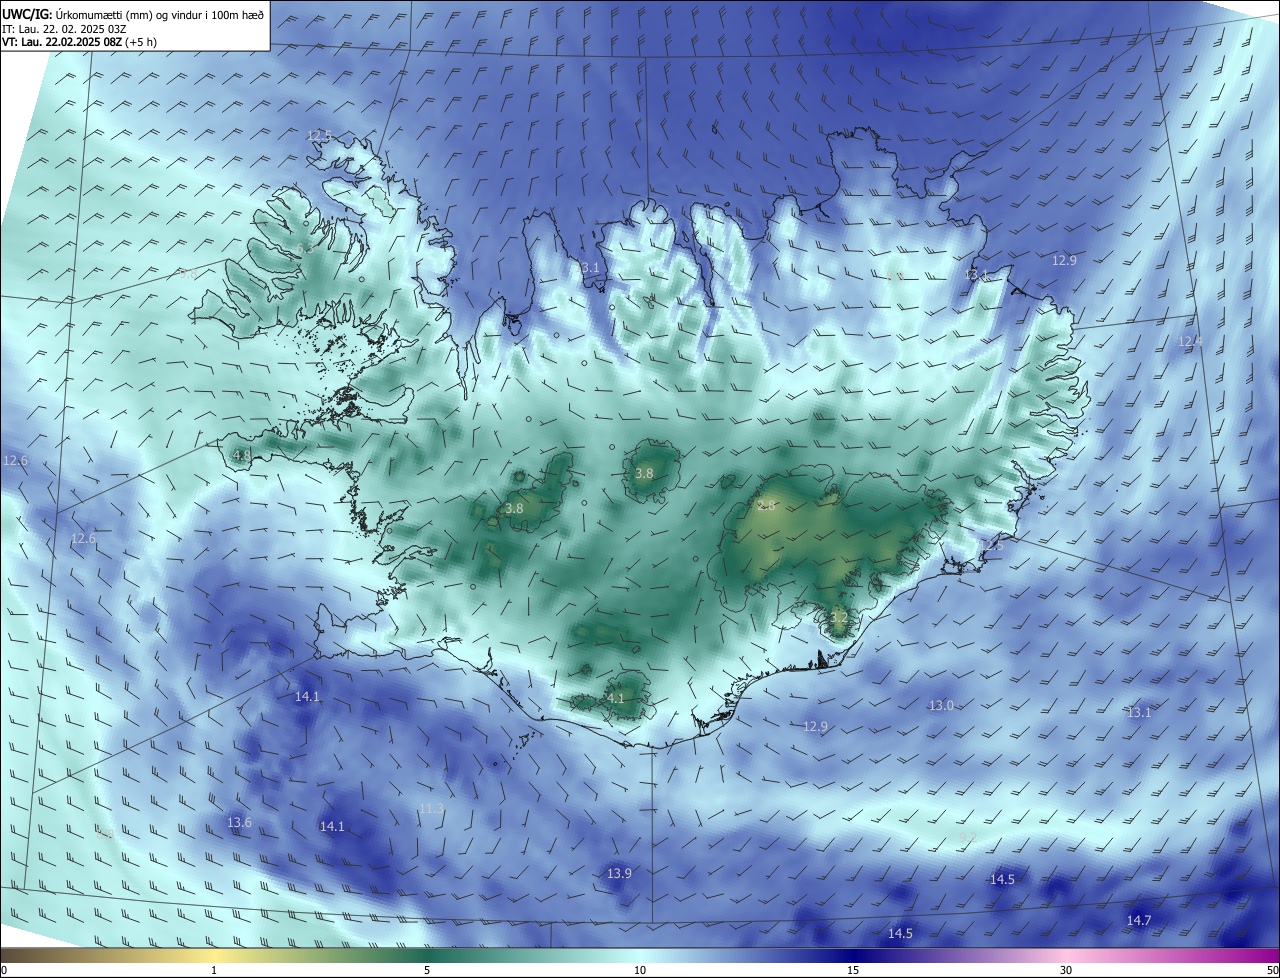Click the 4.1 value label
The height and width of the screenshot is (978, 1280).
pyautogui.click(x=615, y=698)
